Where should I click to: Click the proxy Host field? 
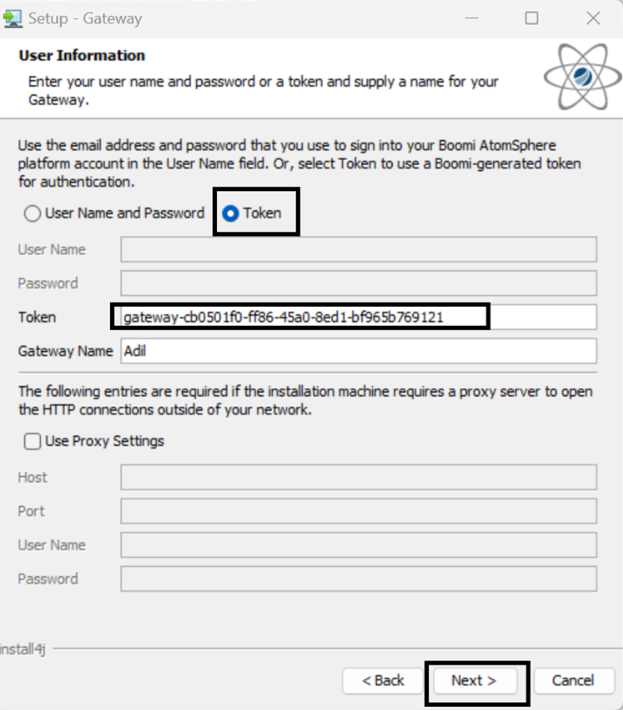[358, 477]
